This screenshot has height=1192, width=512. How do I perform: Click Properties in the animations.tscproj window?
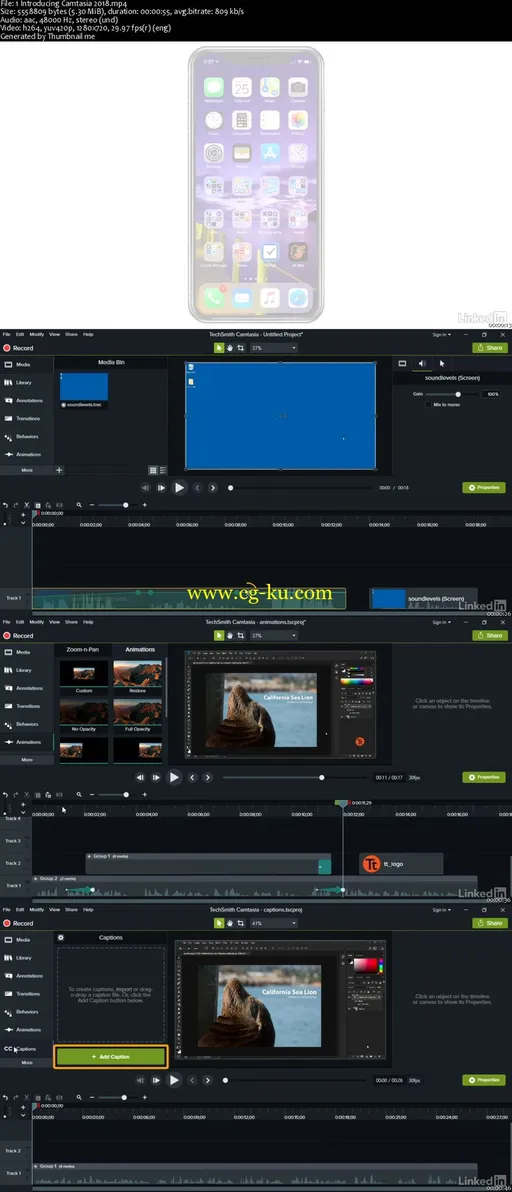pos(484,777)
